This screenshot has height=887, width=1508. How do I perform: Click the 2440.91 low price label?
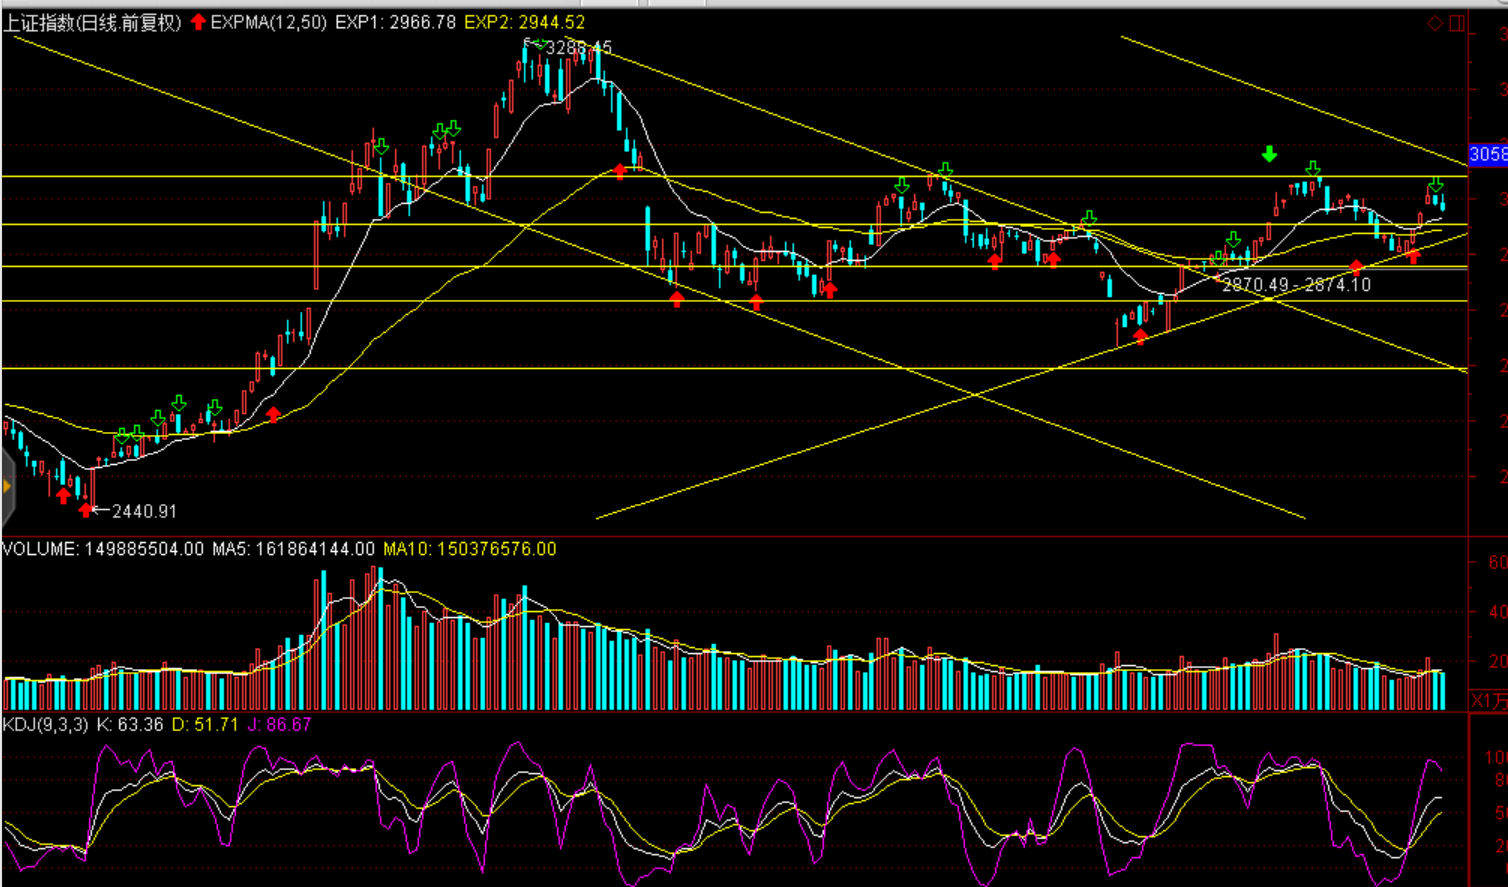[x=144, y=511]
